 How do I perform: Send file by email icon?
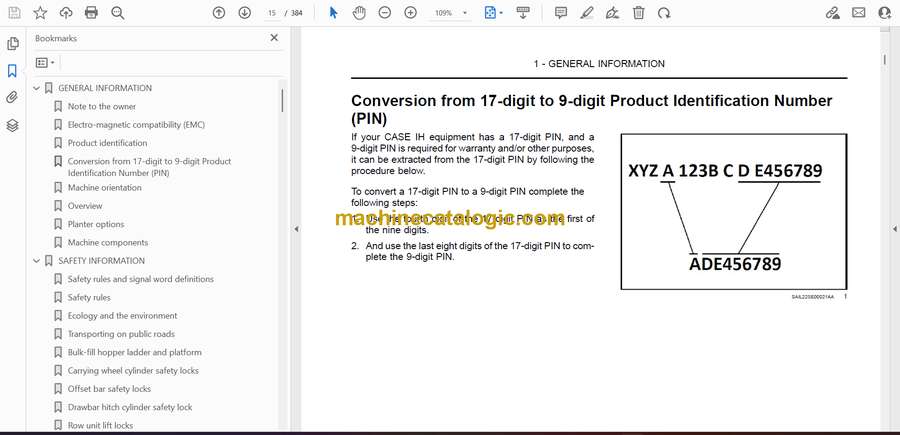click(x=859, y=13)
